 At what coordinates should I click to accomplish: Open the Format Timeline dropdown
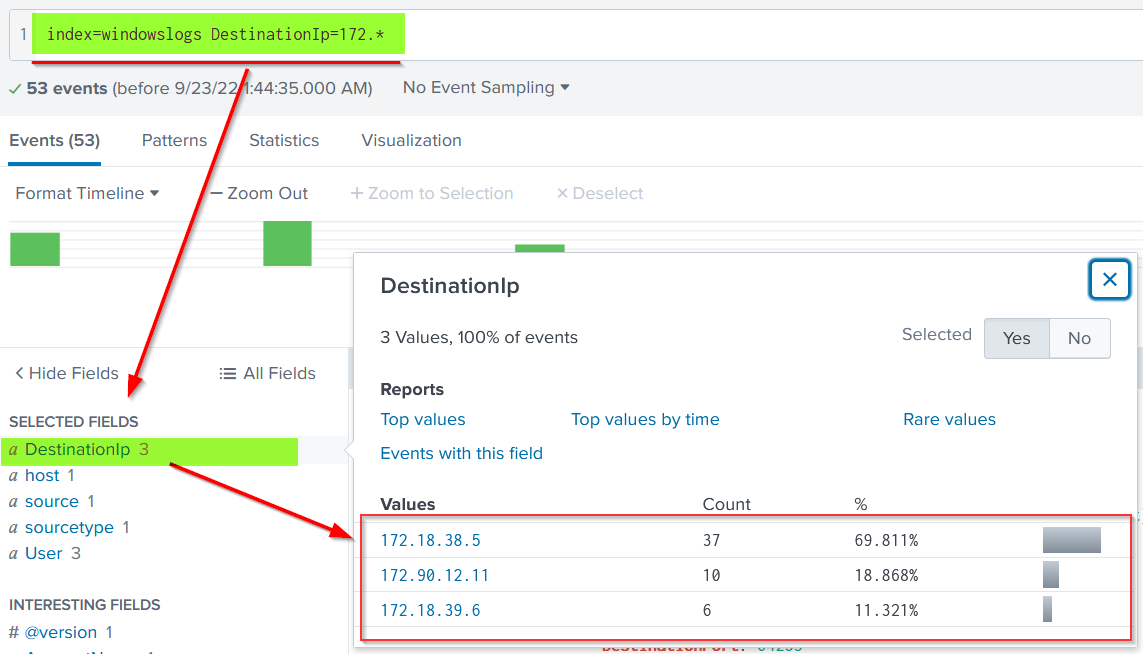click(87, 193)
